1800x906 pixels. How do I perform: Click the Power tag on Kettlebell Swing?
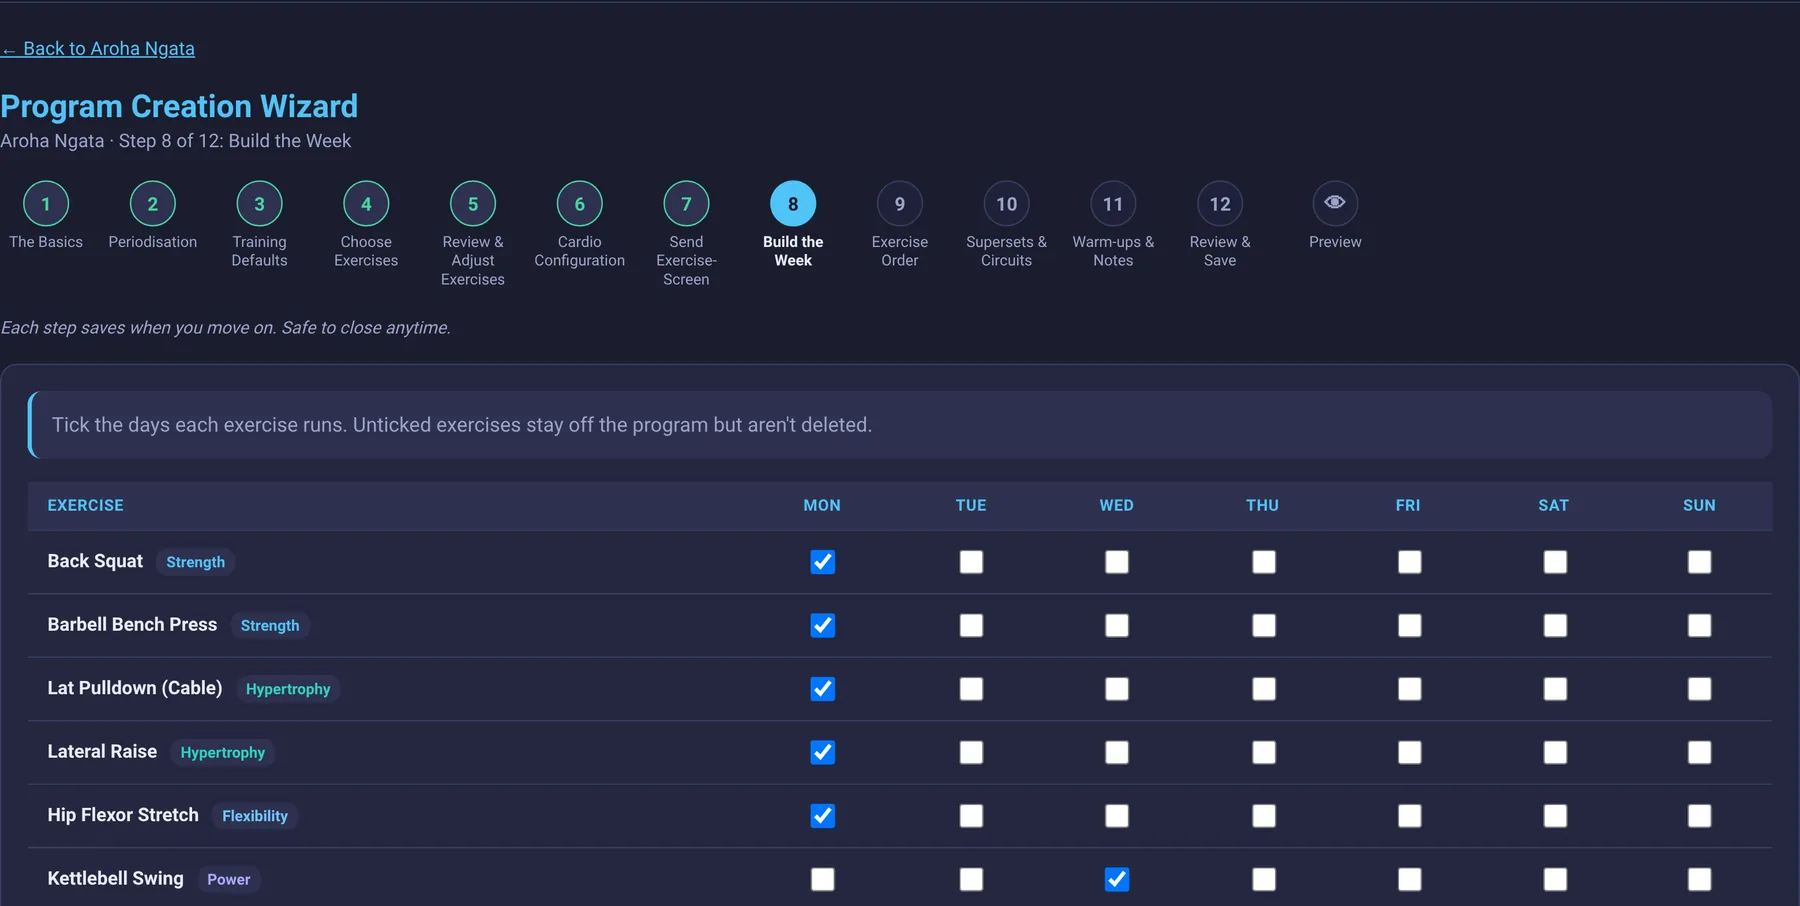pos(228,879)
